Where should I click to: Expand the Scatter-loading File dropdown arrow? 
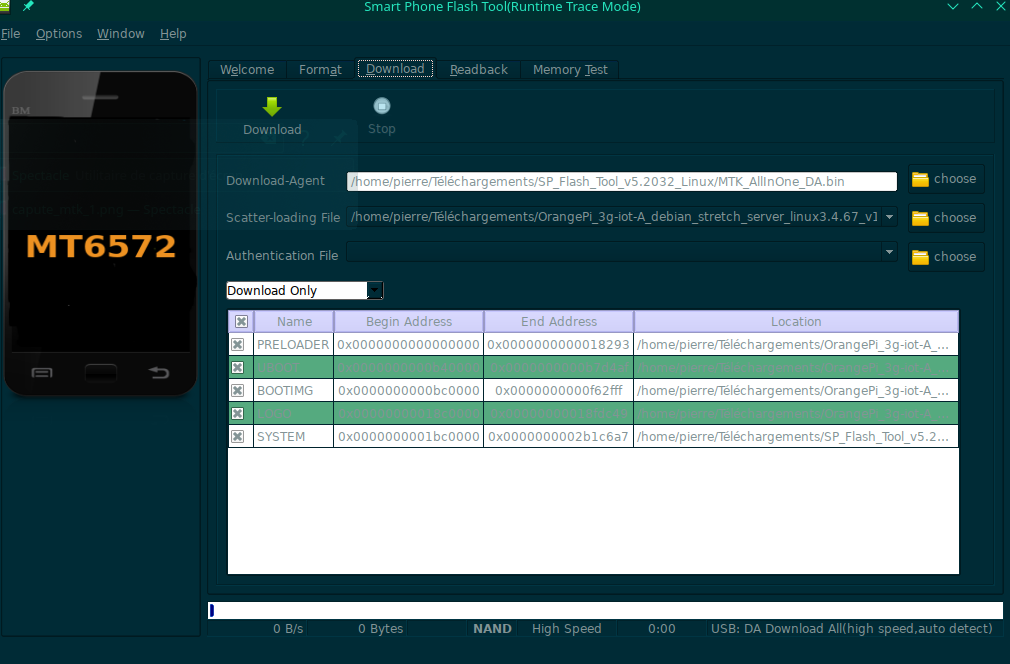890,217
